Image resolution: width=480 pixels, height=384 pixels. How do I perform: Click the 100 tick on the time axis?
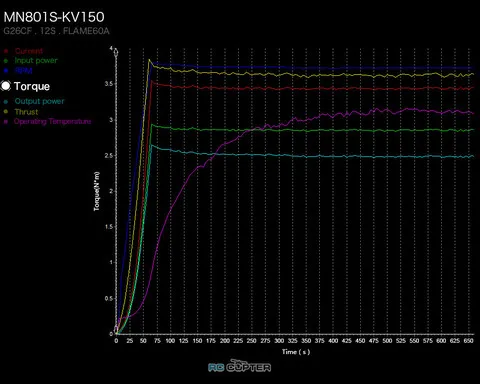[170, 341]
